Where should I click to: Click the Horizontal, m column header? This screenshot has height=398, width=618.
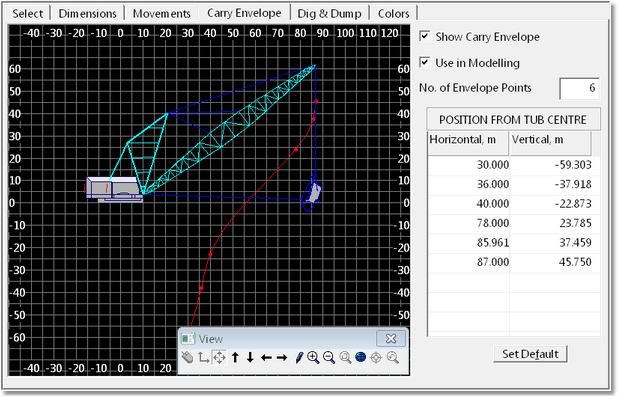coord(468,143)
